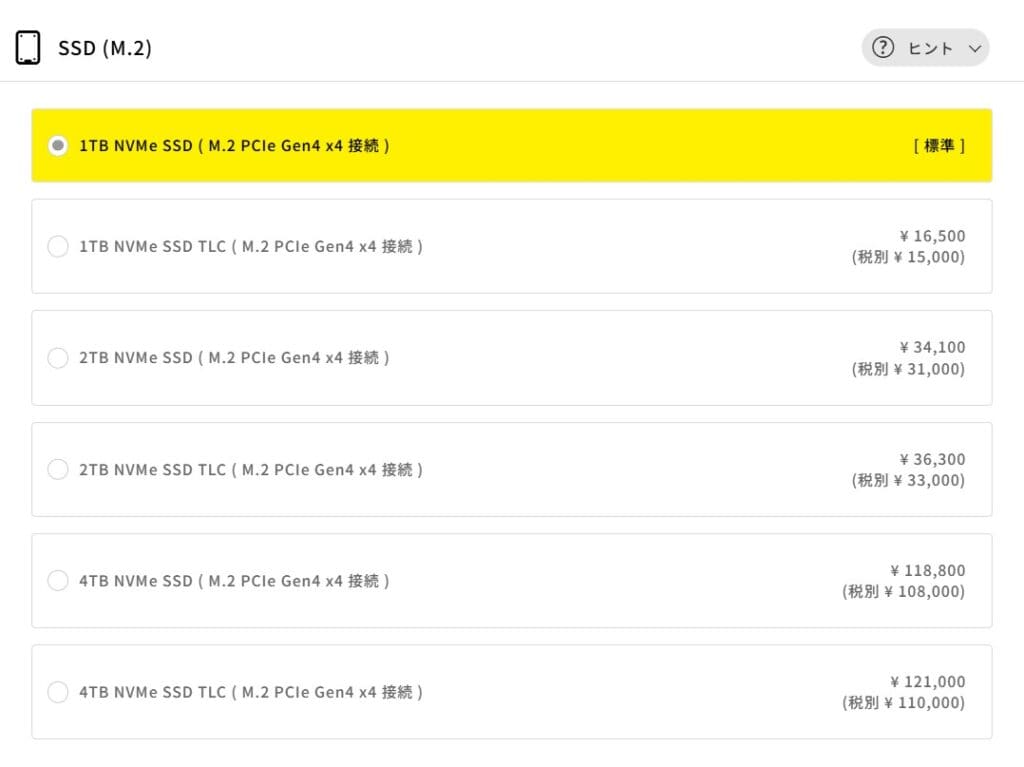
Task: Click the 2TB NVMe SSD label text
Action: 234,357
